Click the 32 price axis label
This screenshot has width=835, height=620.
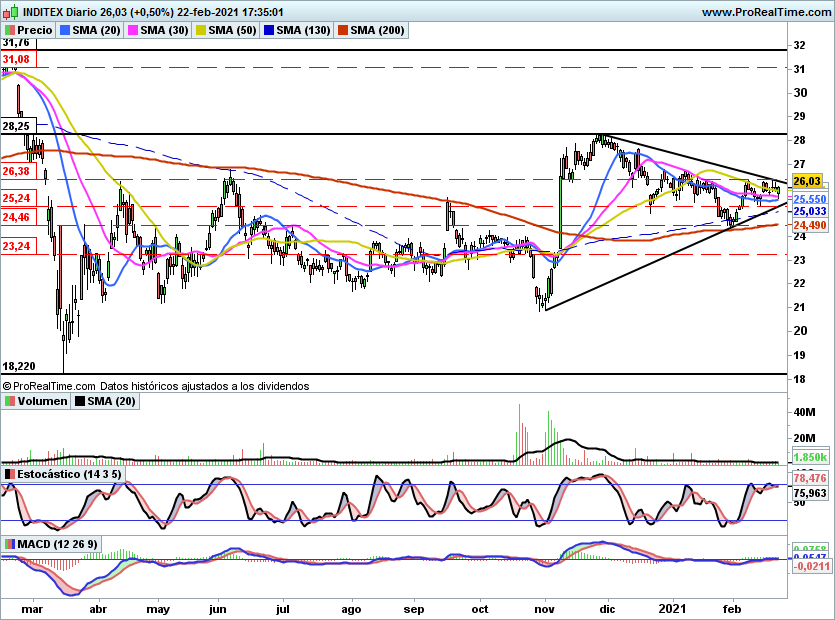[799, 45]
